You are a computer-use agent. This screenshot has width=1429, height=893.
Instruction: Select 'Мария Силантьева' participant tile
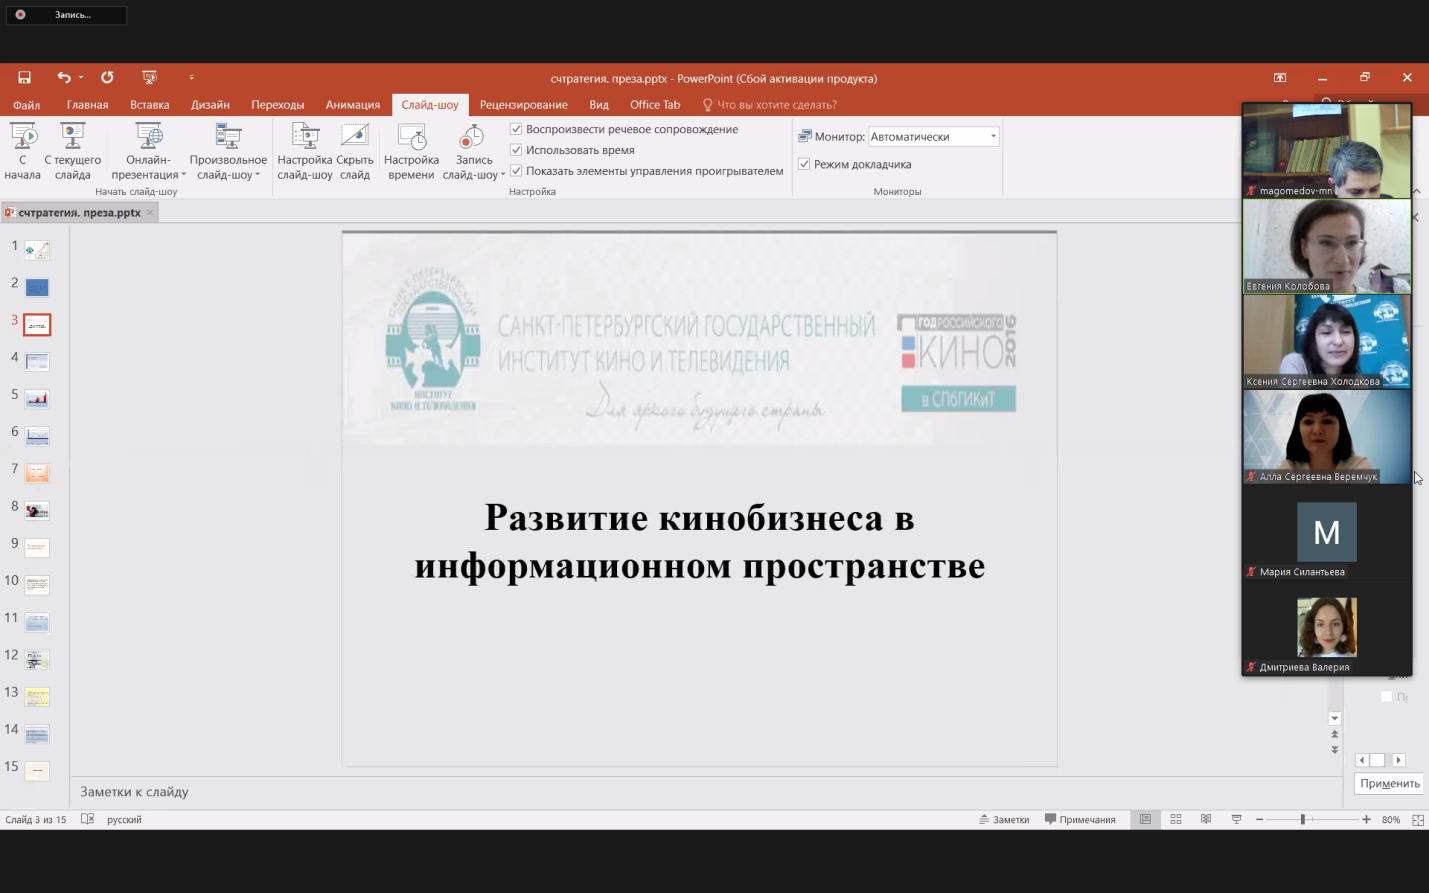(x=1327, y=532)
